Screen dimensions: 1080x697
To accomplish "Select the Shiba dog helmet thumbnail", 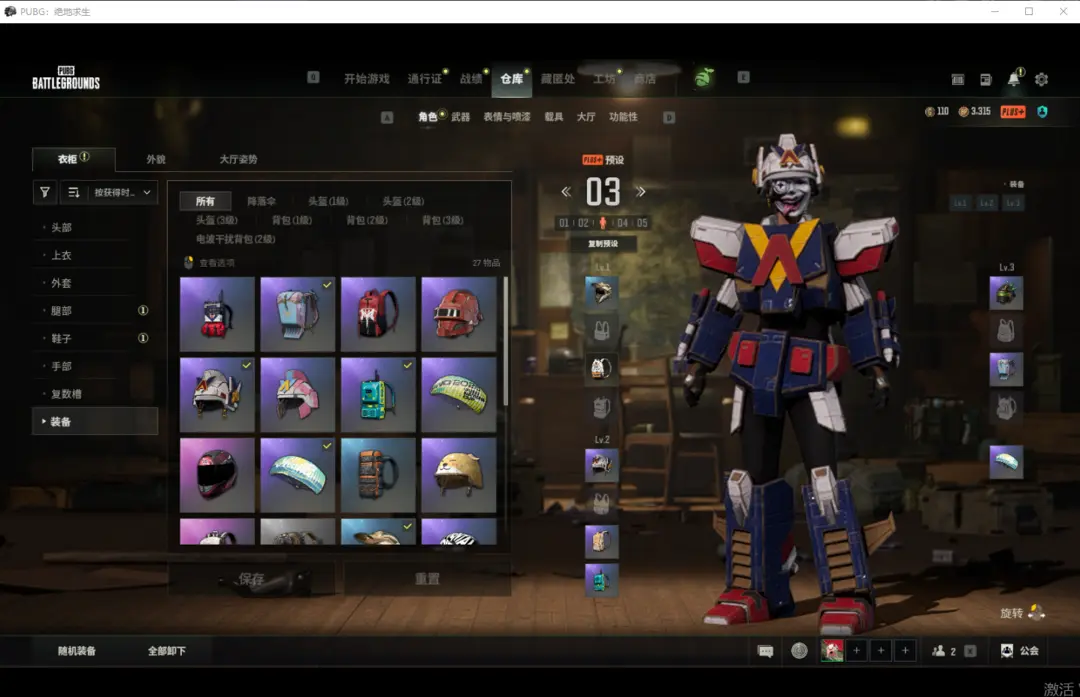I will pos(459,475).
